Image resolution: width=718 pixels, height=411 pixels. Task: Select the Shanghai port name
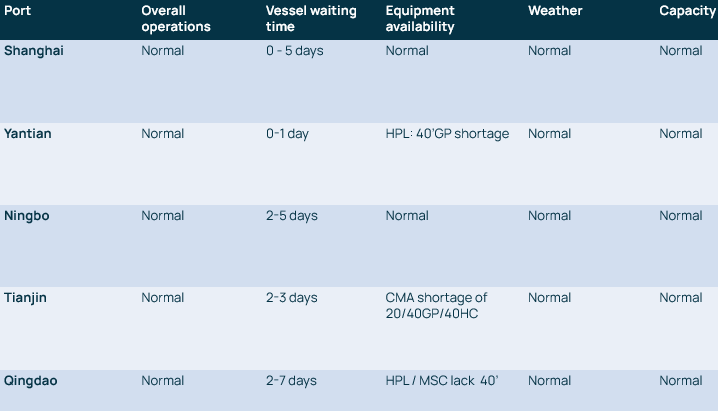pos(34,51)
